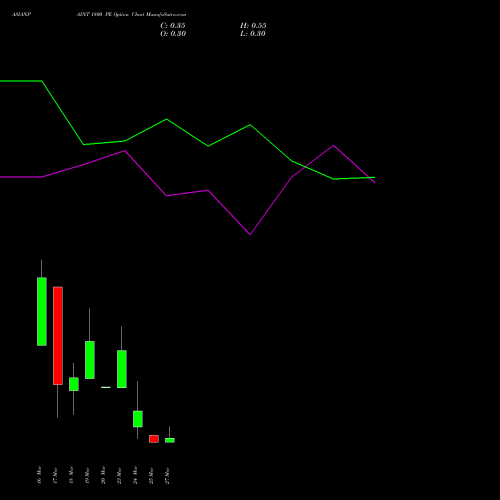Image resolution: width=500 pixels, height=500 pixels.
Task: Click the small red candlestick for 25 Mar
Action: coord(154,439)
